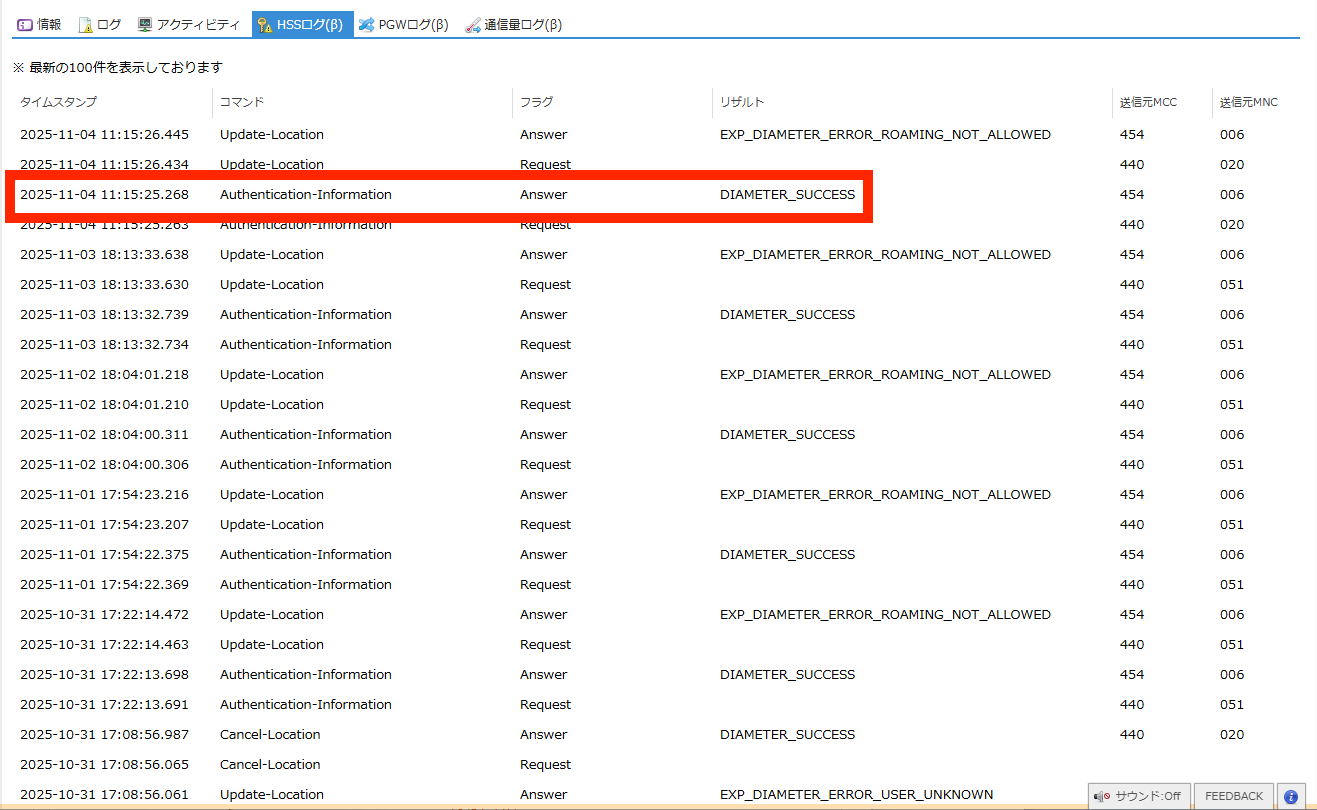Open the FEEDBACK button
The image size is (1317, 810).
pos(1234,796)
